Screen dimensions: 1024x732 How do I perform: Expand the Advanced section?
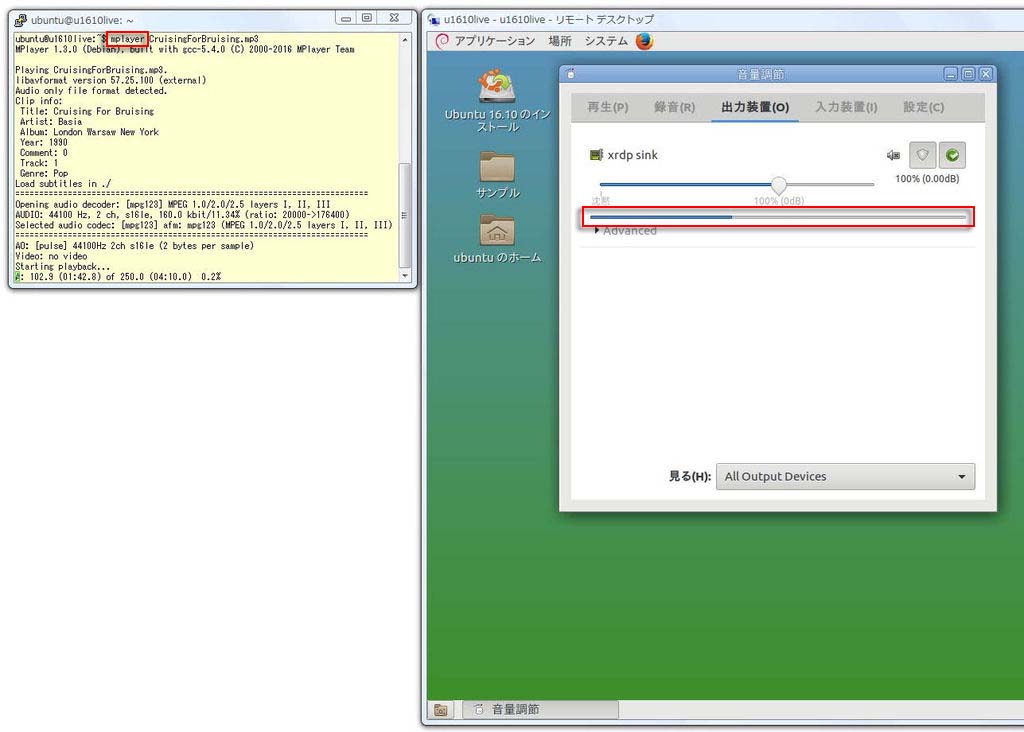point(626,231)
